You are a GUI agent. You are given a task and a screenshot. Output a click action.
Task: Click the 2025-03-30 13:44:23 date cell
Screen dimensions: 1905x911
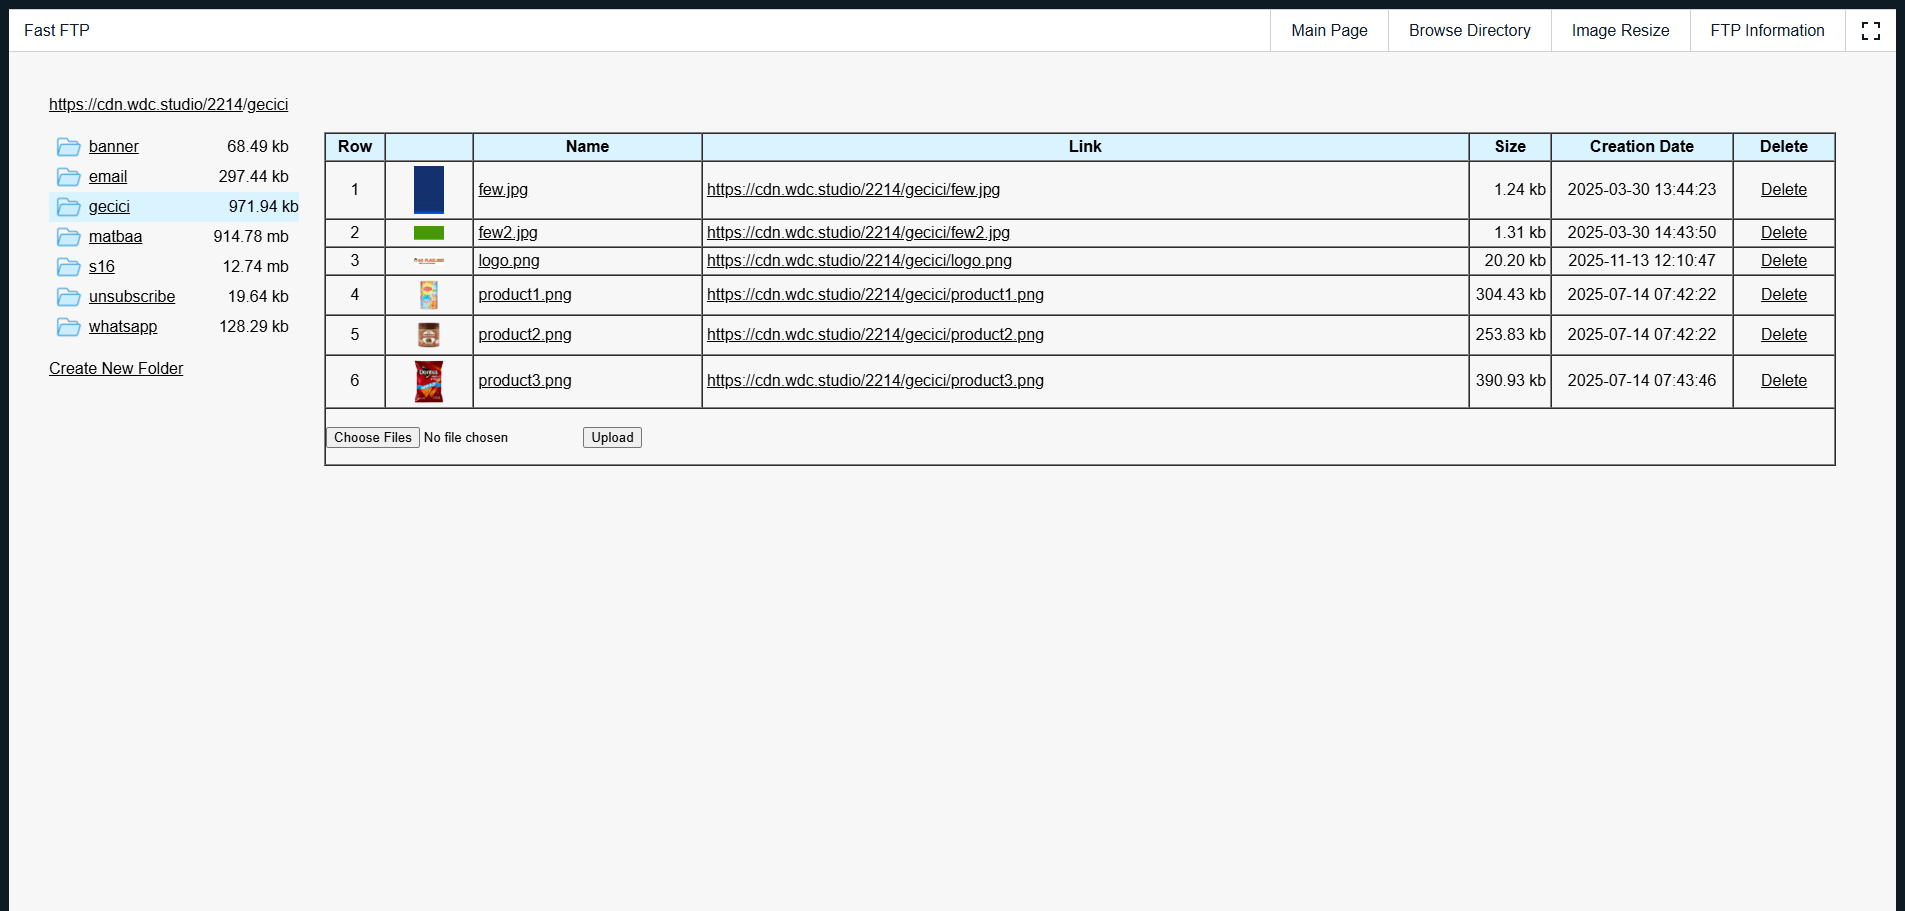coord(1641,189)
